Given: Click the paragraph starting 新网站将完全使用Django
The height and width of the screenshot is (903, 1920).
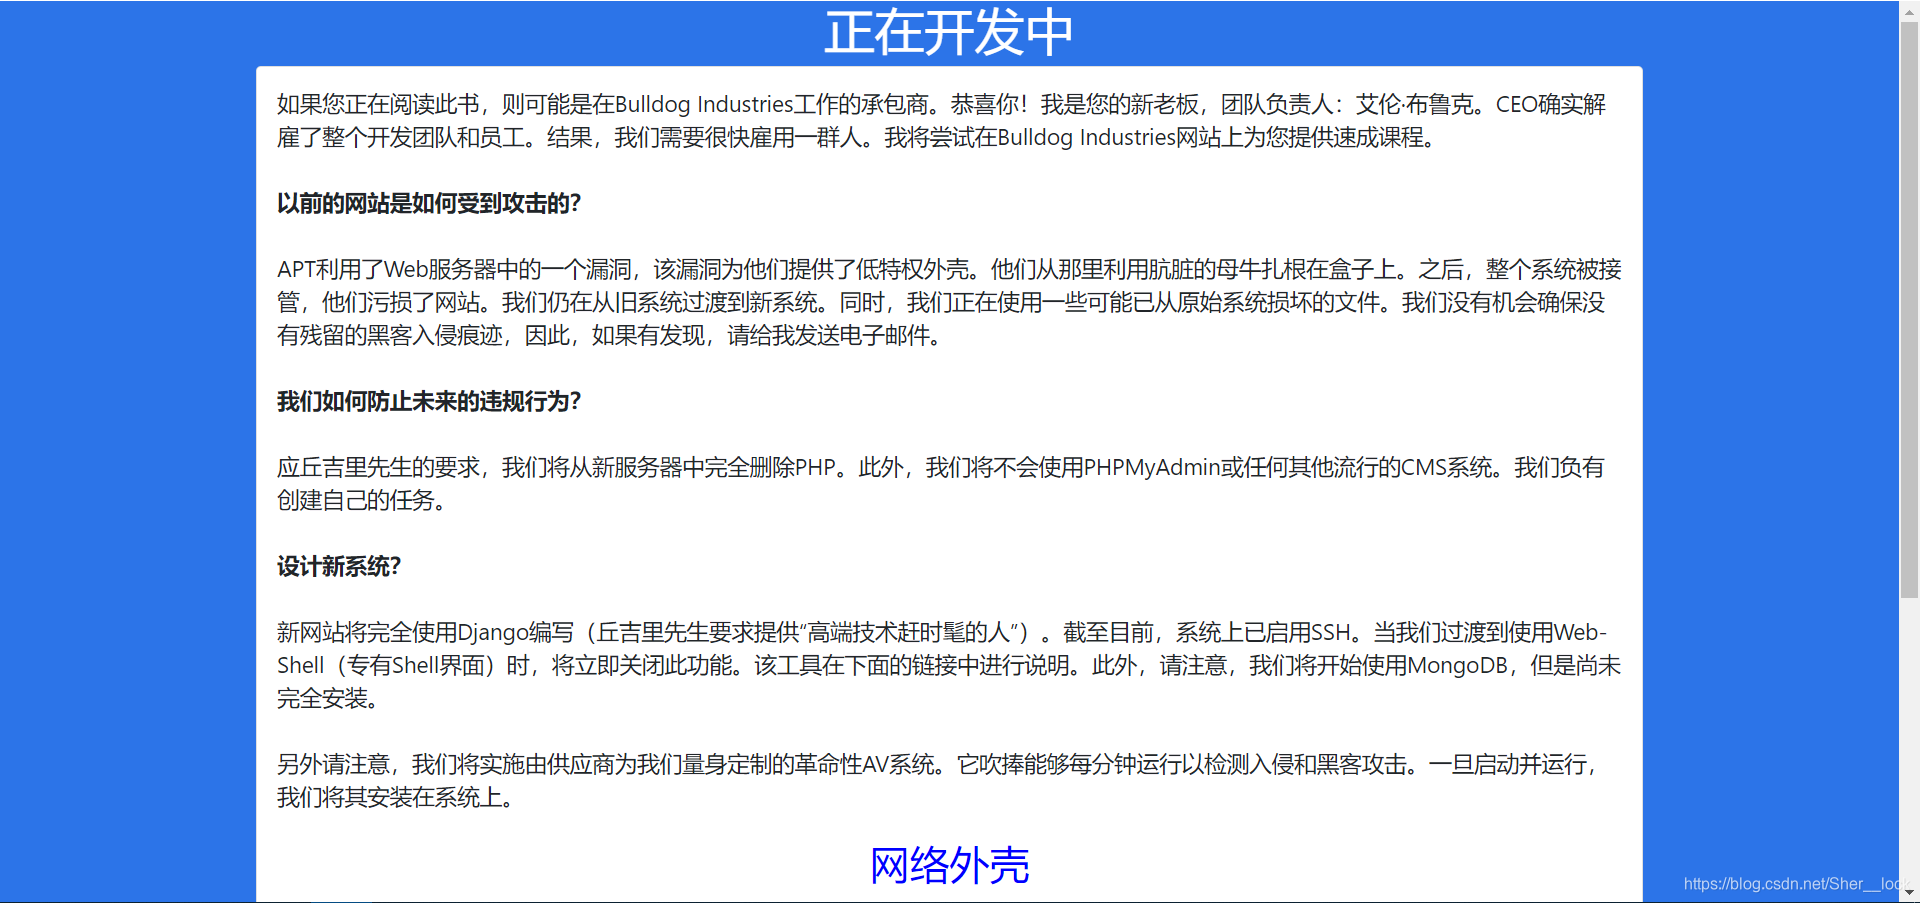Looking at the screenshot, I should point(949,665).
